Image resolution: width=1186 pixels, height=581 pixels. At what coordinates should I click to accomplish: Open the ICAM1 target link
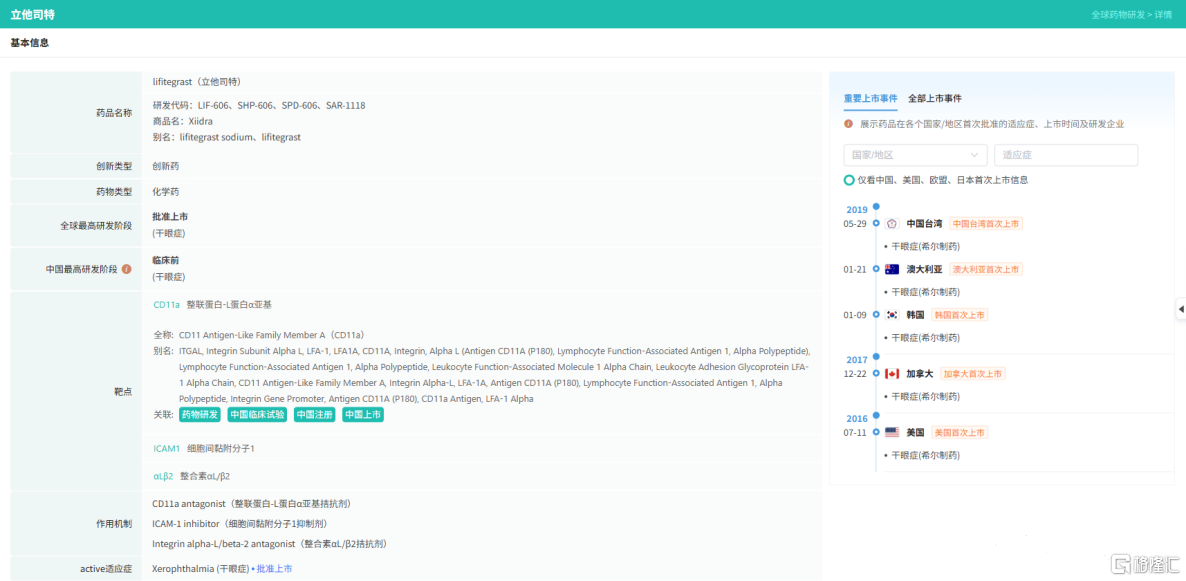(x=166, y=449)
